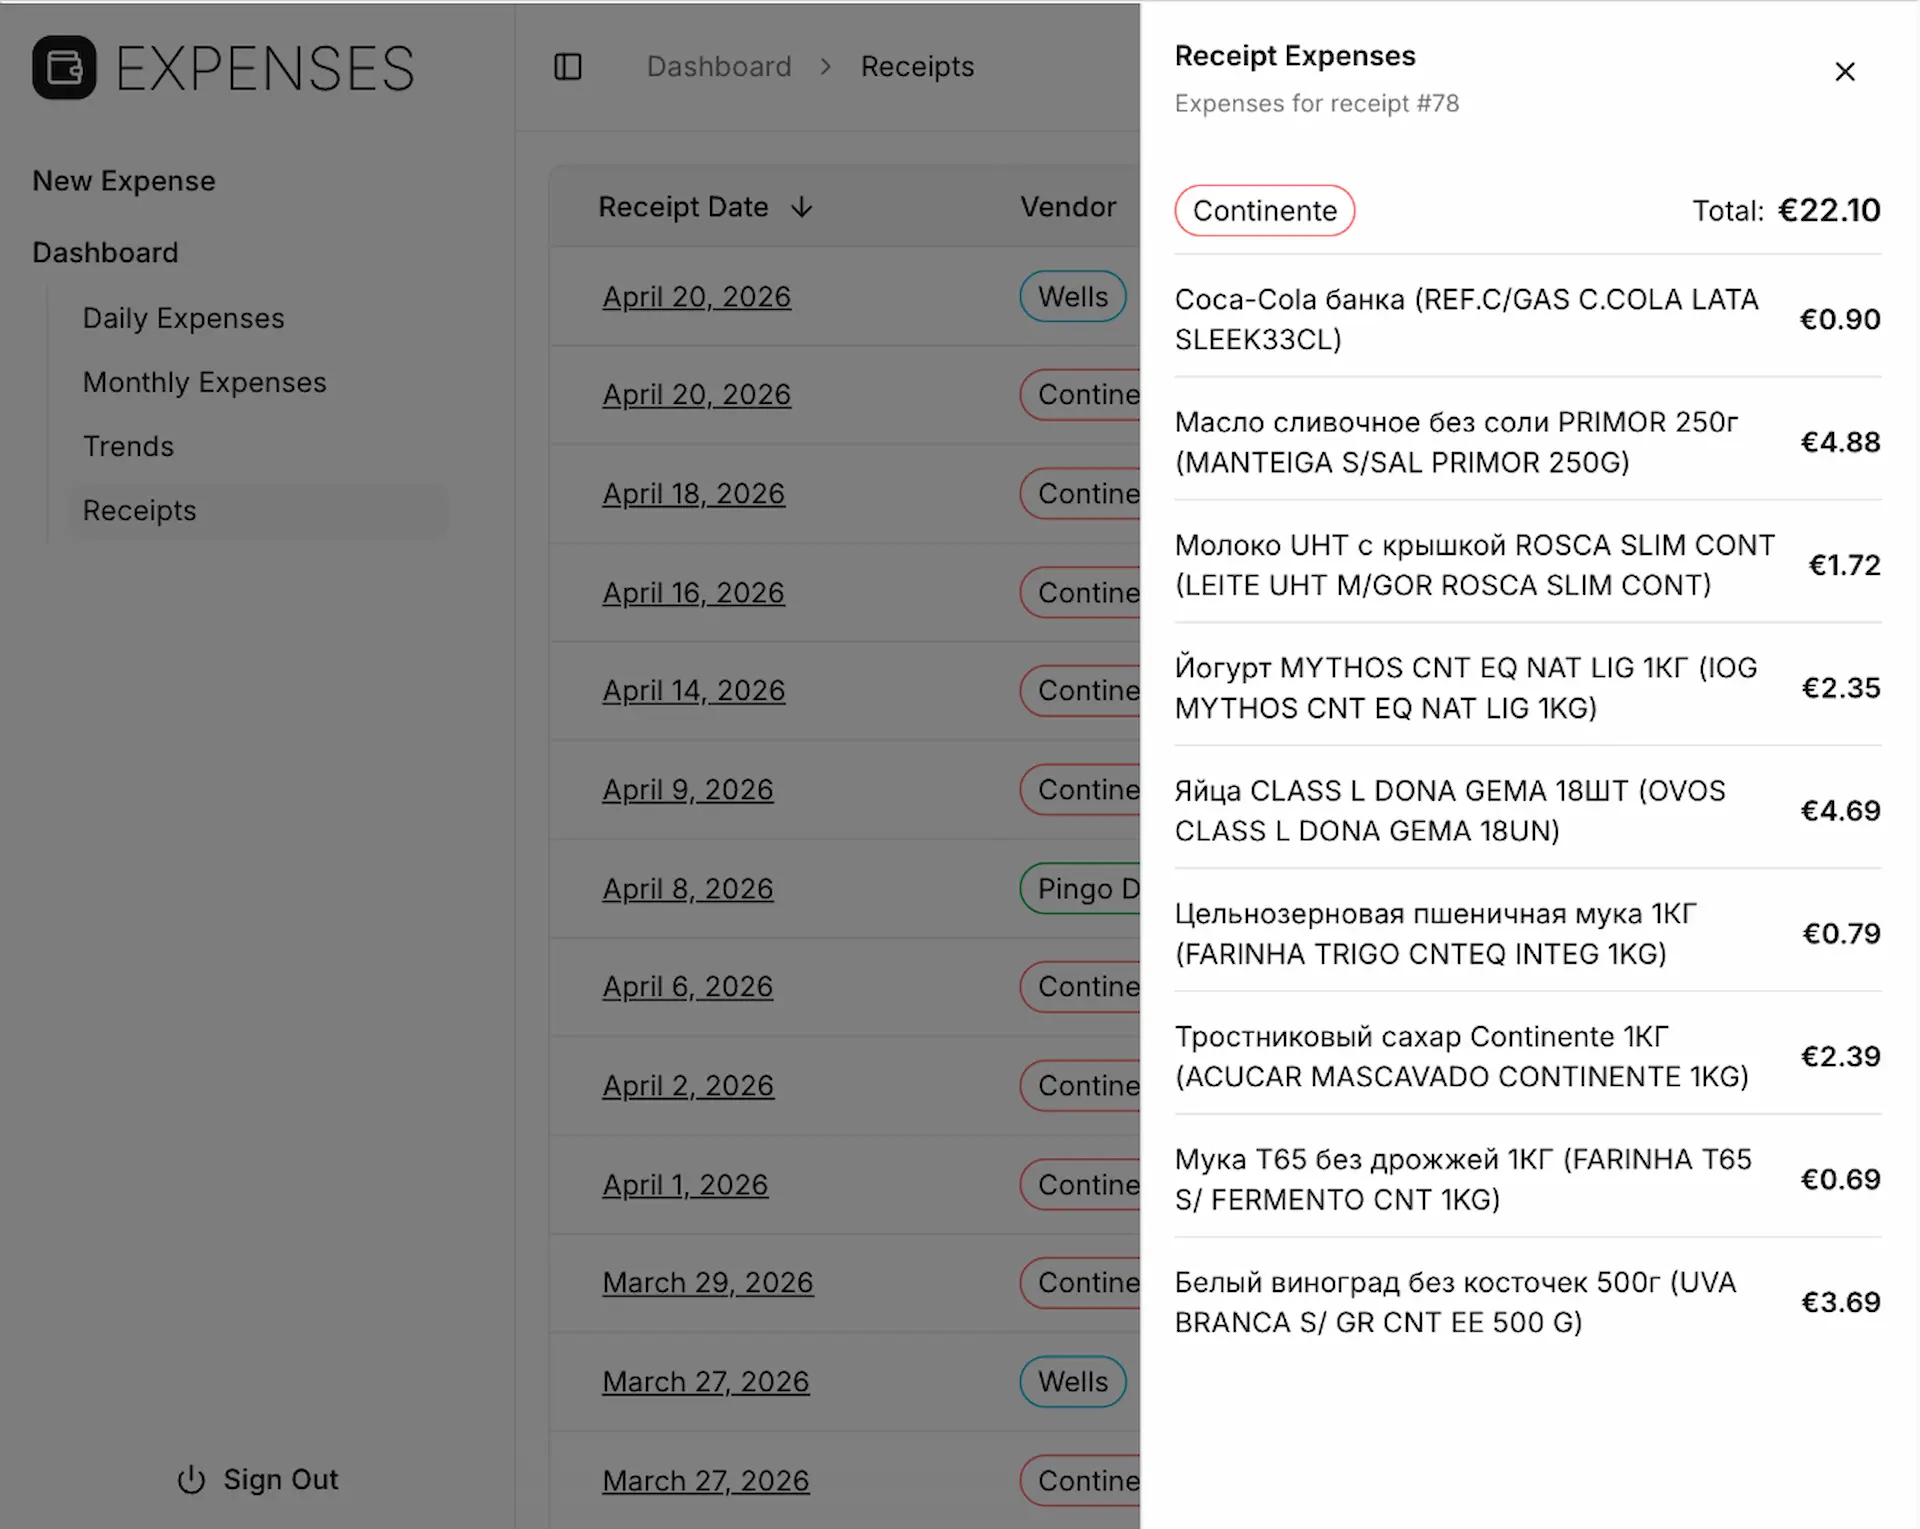Click the Wells vendor tag for April 20

click(1073, 297)
